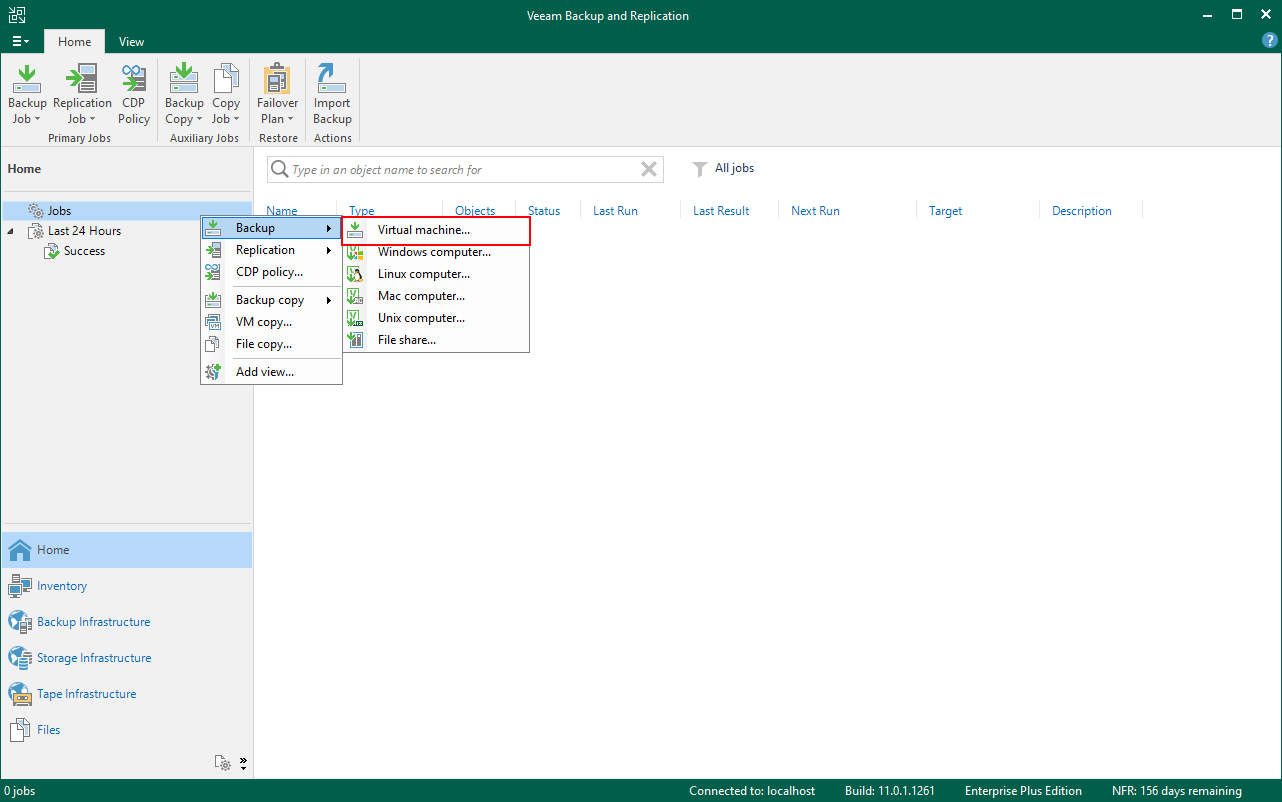1282x802 pixels.
Task: Expand the Backup copy submenu arrow
Action: pyautogui.click(x=329, y=300)
